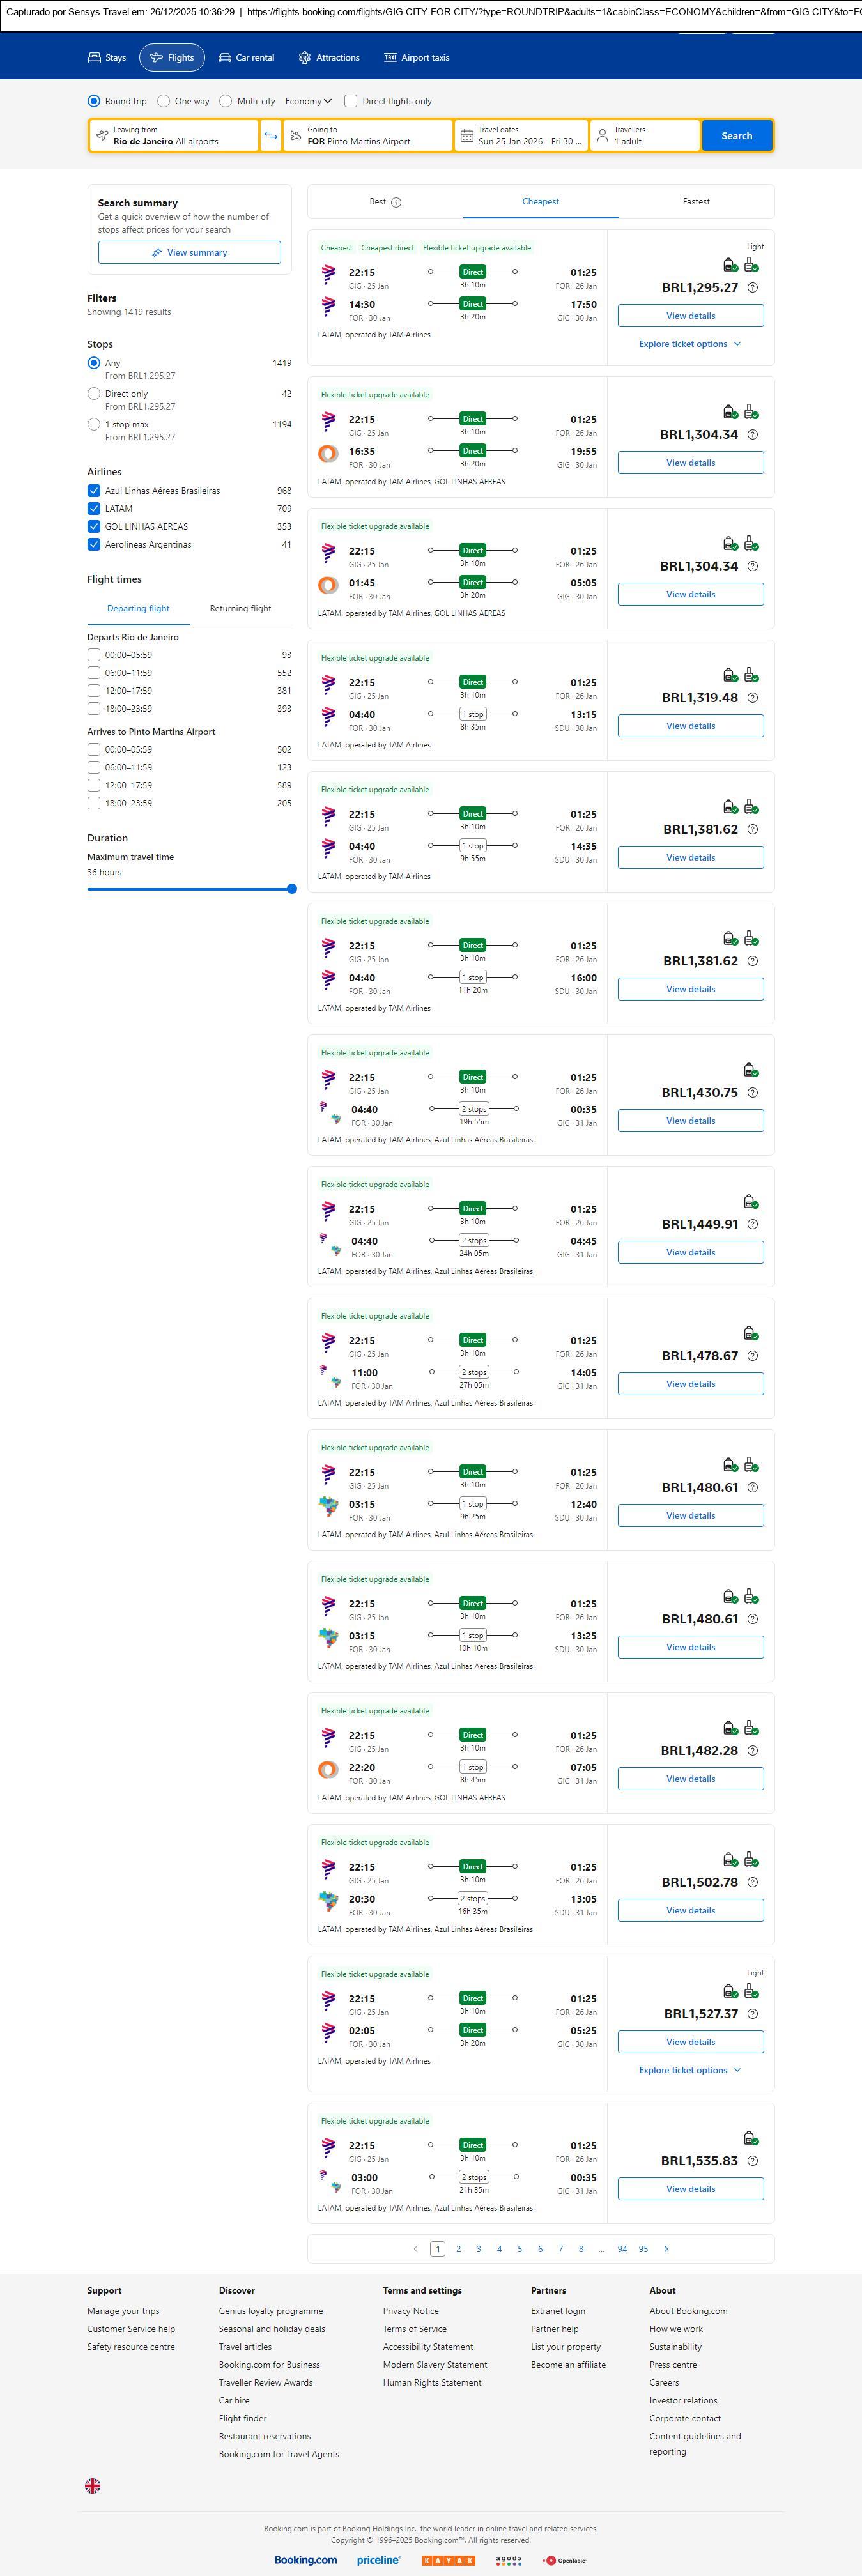Click the price info icon beside BRL1,295.27
The image size is (862, 2576).
pos(753,288)
